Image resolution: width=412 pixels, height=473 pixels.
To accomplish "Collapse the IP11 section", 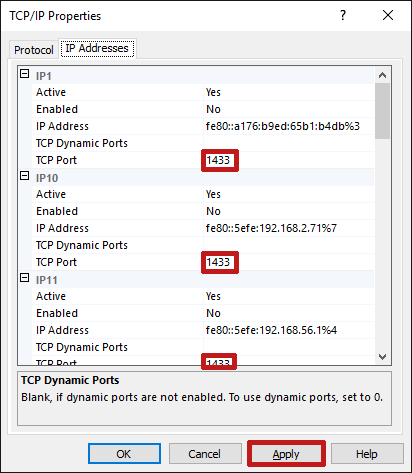I will pos(25,278).
